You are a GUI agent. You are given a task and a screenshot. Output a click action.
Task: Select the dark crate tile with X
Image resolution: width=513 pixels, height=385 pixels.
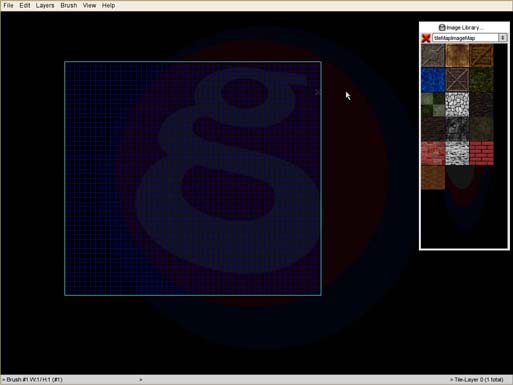[x=457, y=80]
